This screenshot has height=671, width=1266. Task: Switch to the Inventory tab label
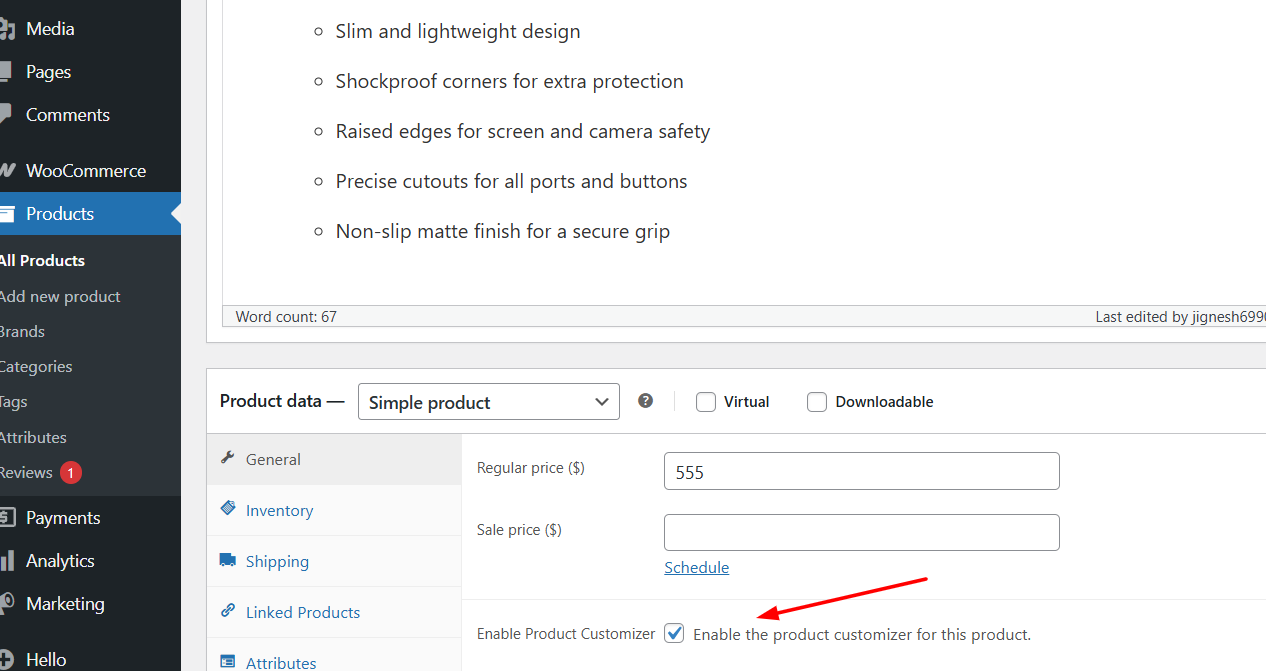click(x=279, y=510)
